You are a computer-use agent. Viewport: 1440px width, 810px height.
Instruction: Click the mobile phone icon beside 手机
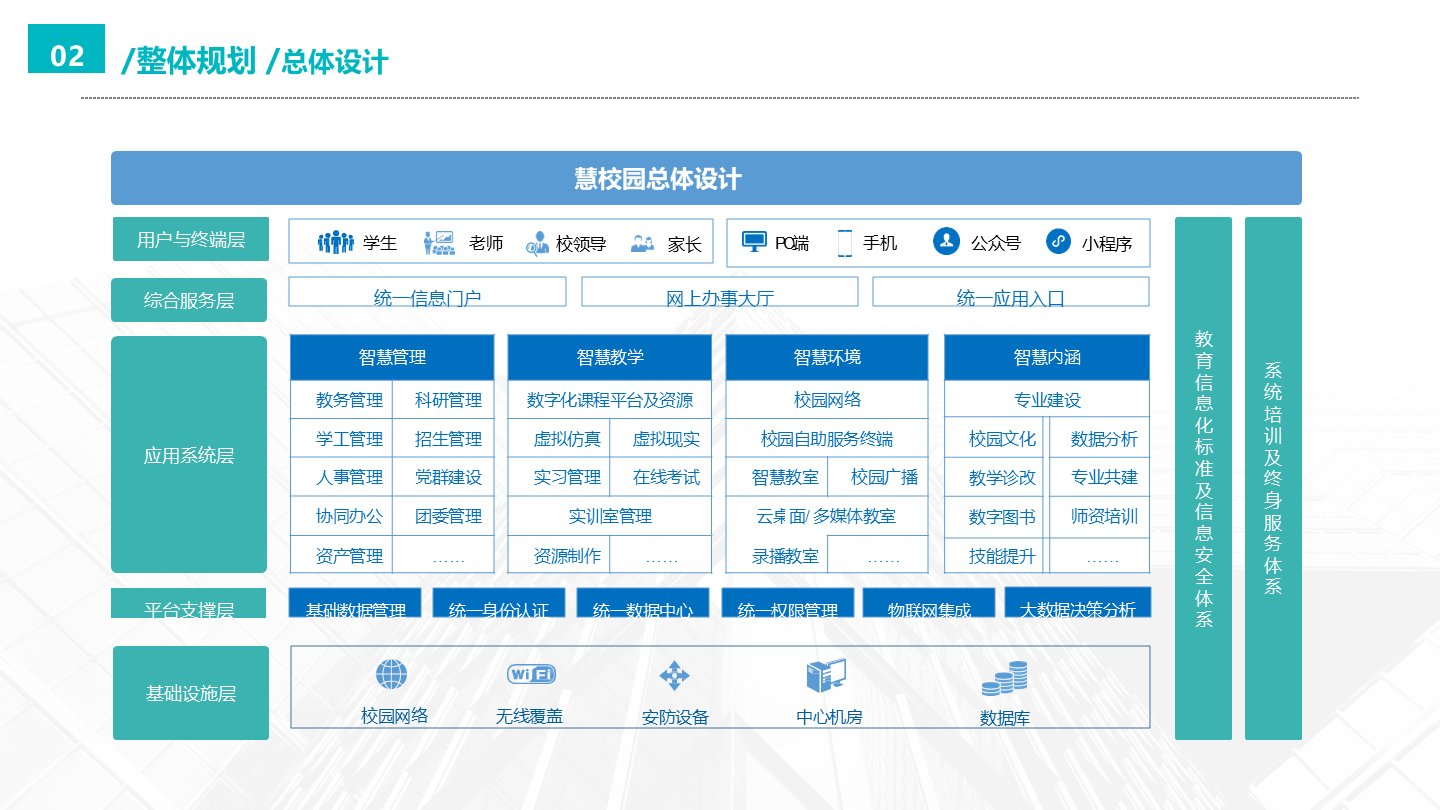pyautogui.click(x=845, y=243)
